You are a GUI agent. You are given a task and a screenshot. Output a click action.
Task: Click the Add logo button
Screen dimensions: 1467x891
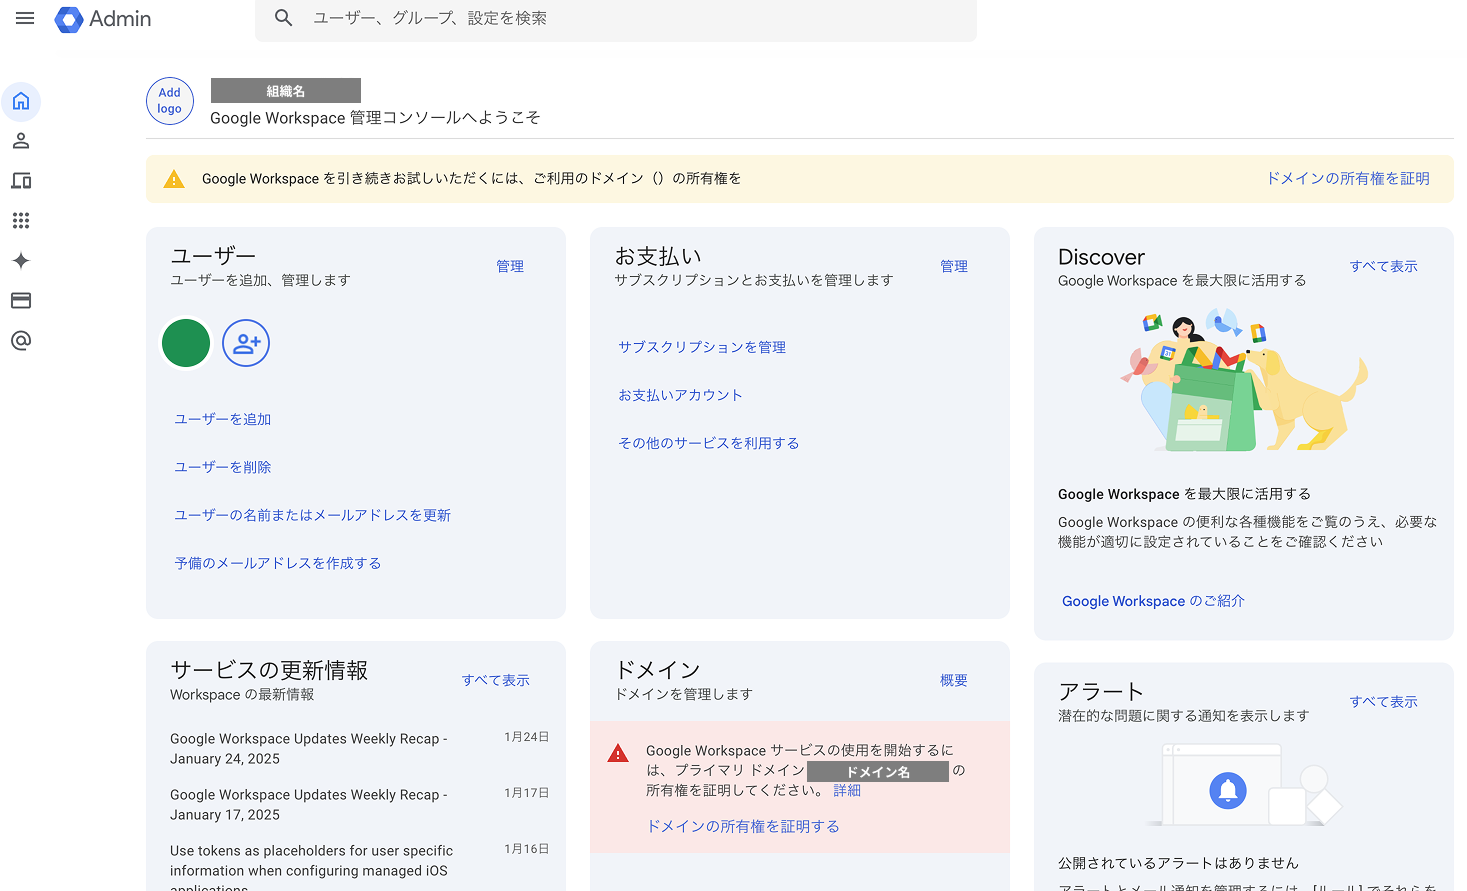click(169, 101)
